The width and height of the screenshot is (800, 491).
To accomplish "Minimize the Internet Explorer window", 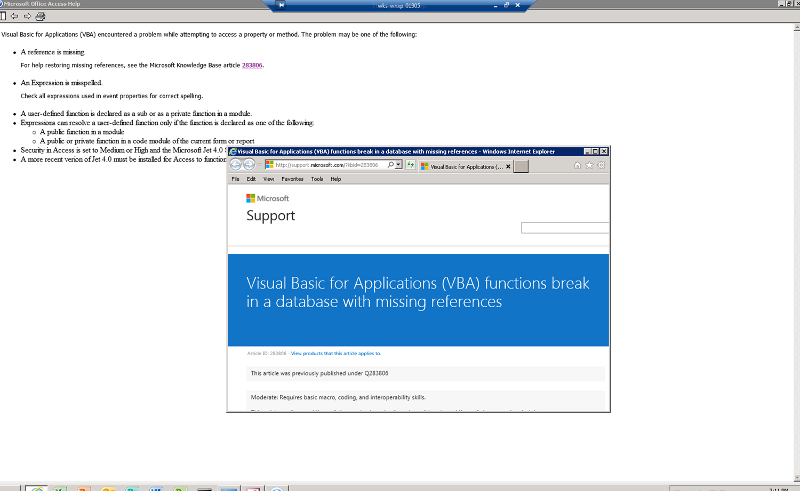I will click(x=587, y=152).
